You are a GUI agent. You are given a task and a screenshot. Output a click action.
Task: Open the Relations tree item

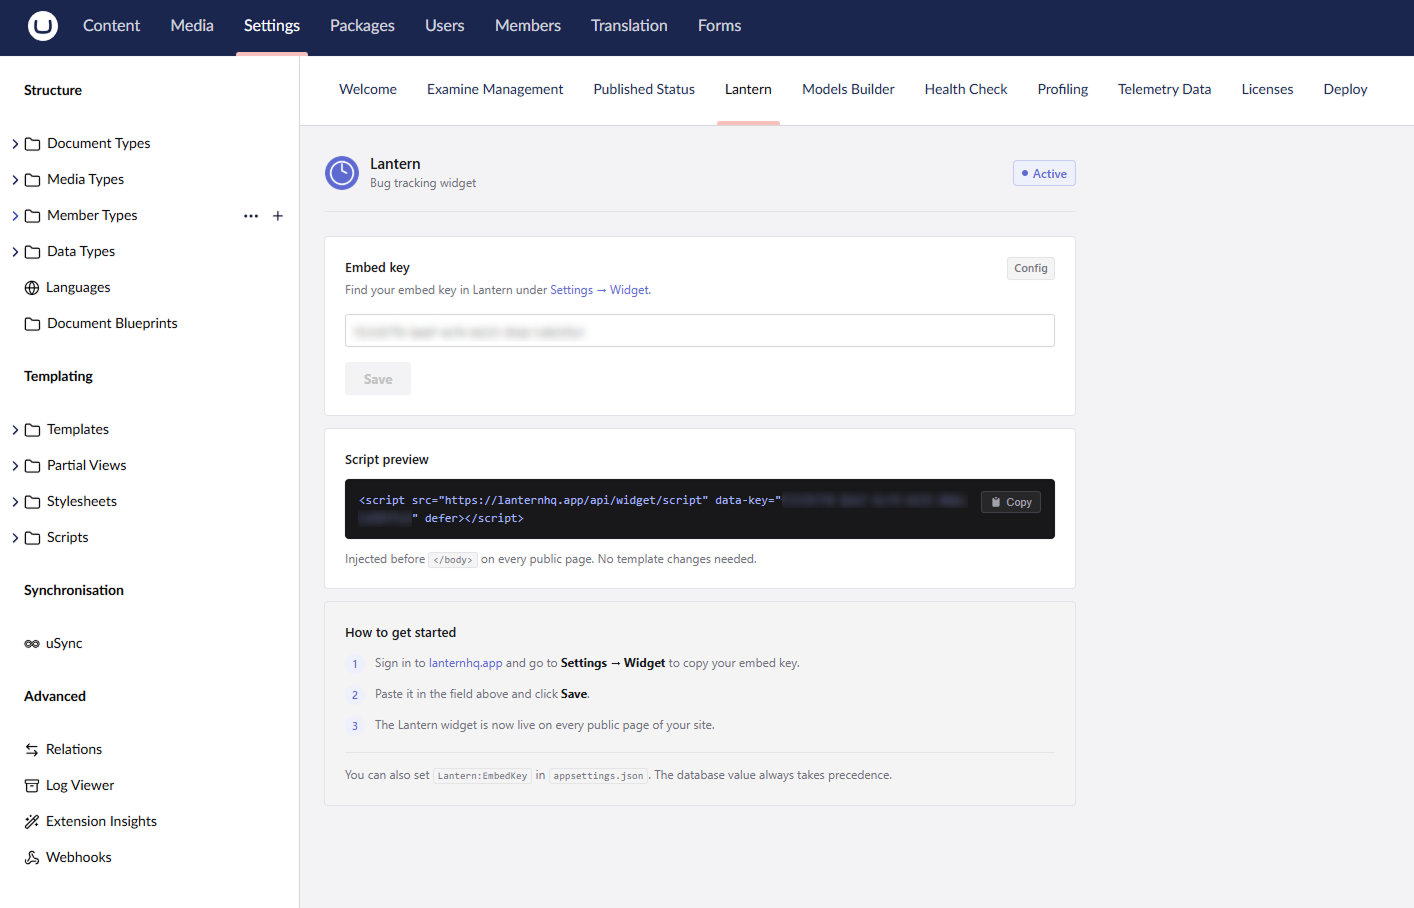(x=74, y=750)
